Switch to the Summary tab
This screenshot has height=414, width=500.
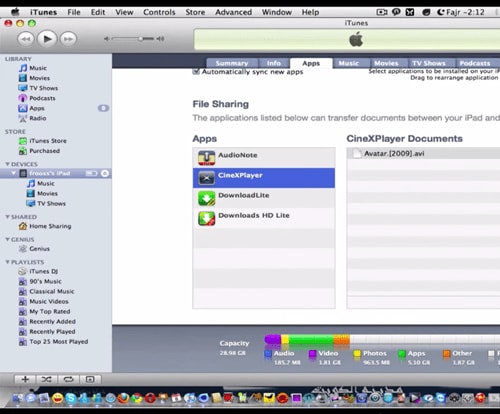point(232,63)
